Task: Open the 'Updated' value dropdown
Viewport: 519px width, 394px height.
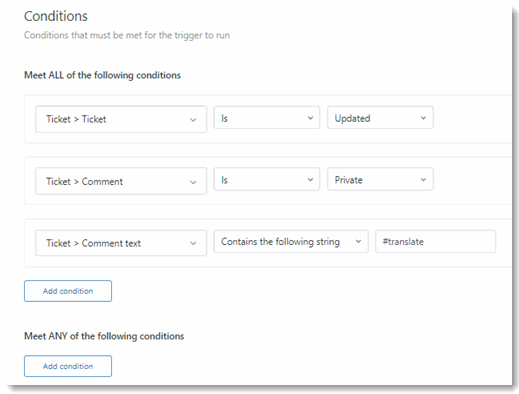Action: click(380, 118)
